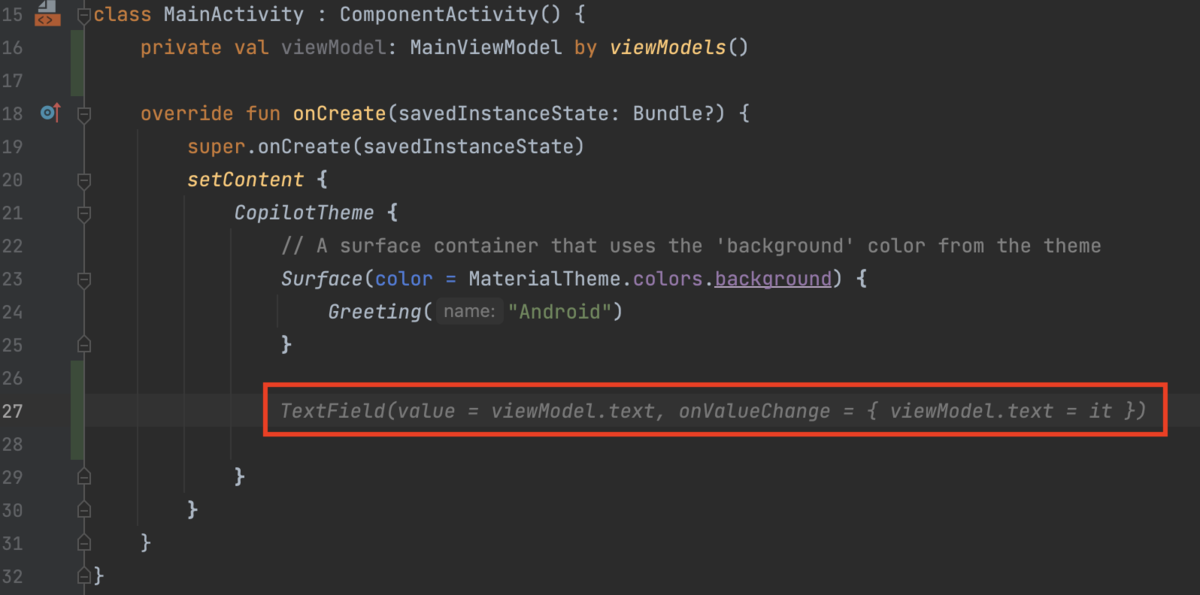This screenshot has width=1200, height=595.
Task: Click line number 16 in the gutter
Action: click(13, 47)
